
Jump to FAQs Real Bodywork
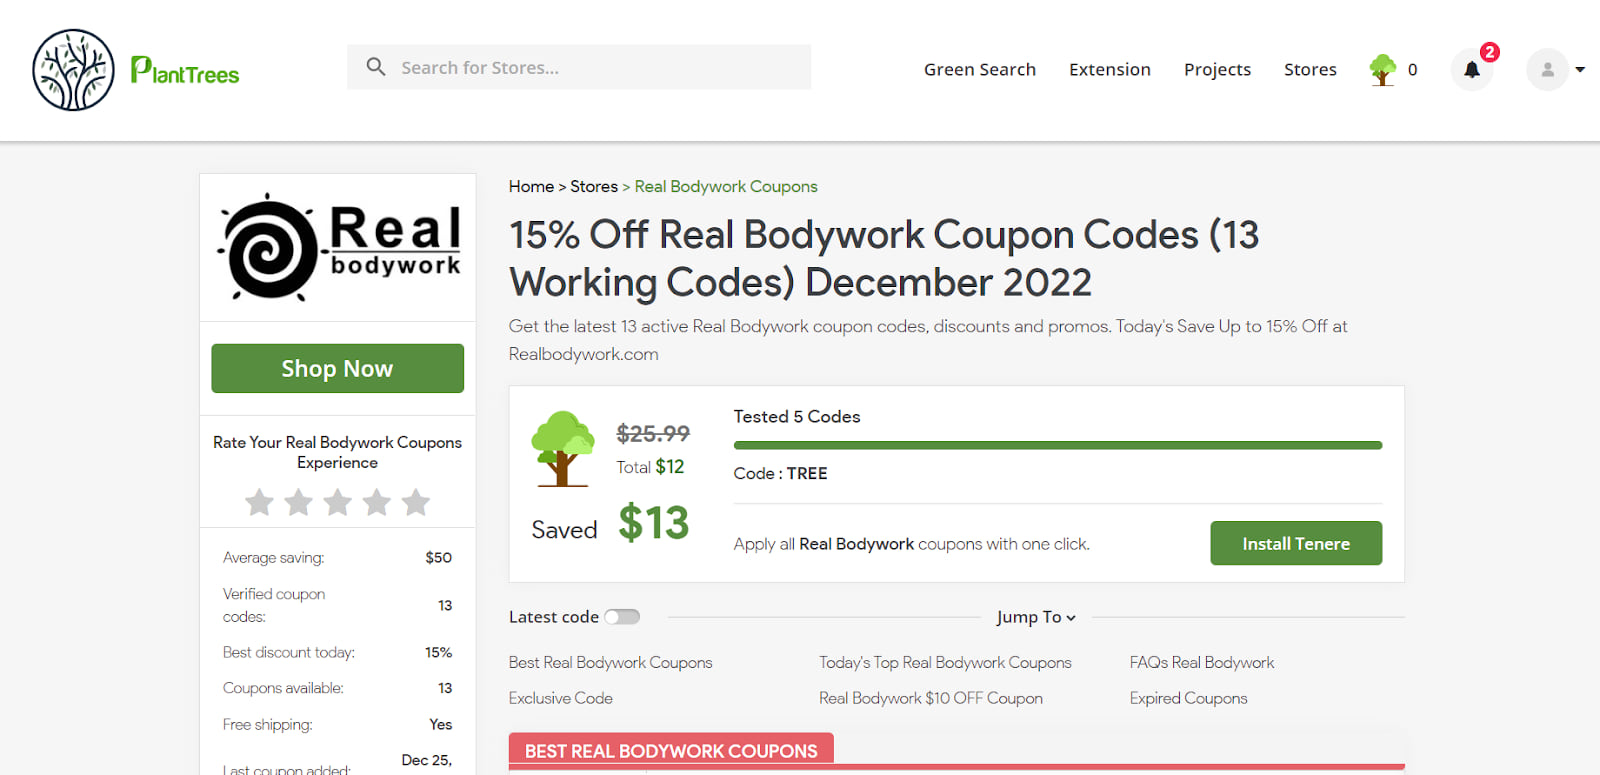pyautogui.click(x=1202, y=662)
